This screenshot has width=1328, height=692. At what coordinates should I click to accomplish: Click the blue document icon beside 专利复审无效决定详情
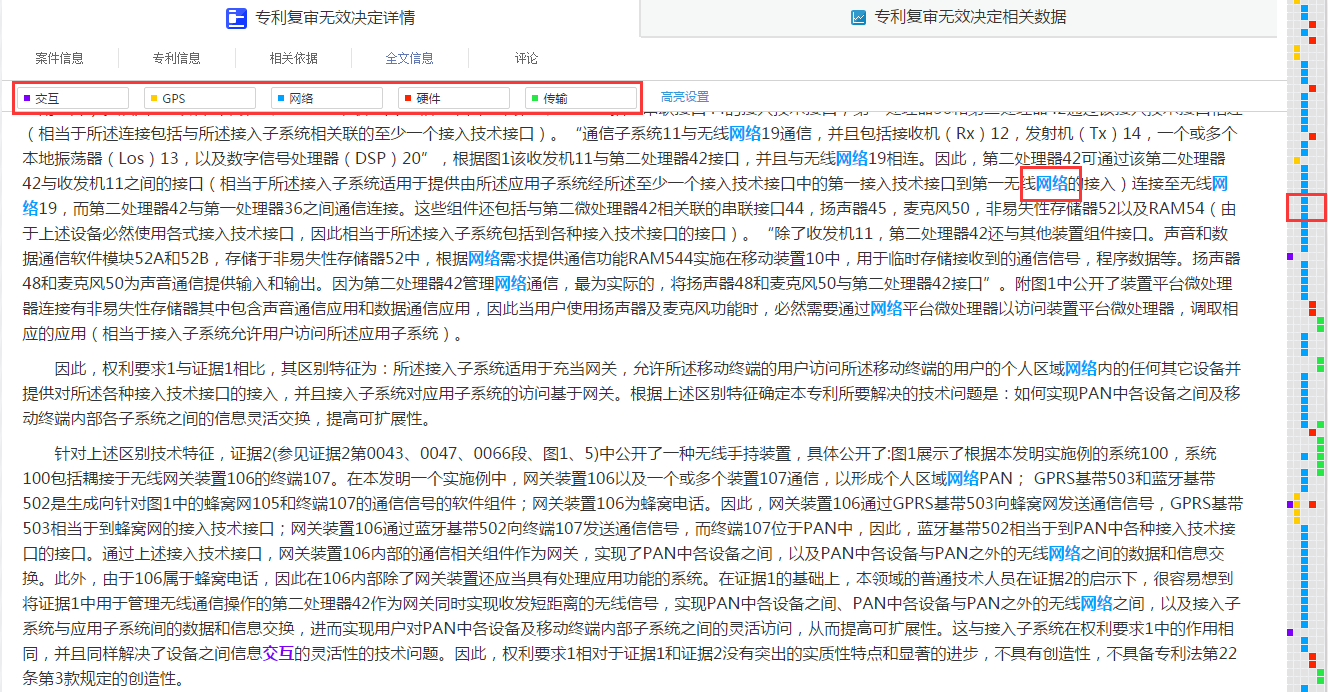(x=236, y=18)
